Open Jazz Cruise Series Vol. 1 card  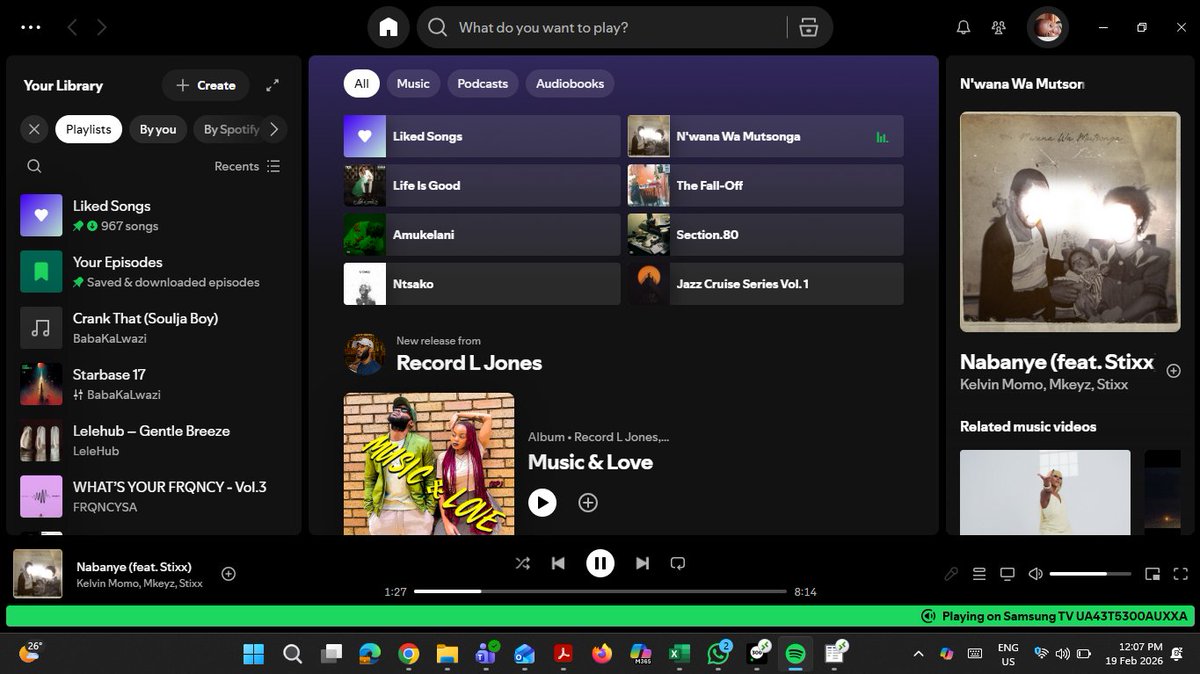(x=765, y=284)
